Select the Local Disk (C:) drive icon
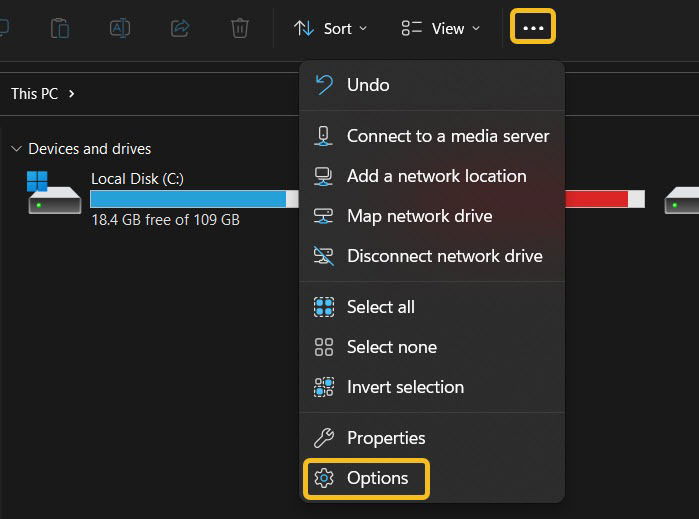This screenshot has height=519, width=699. 54,193
